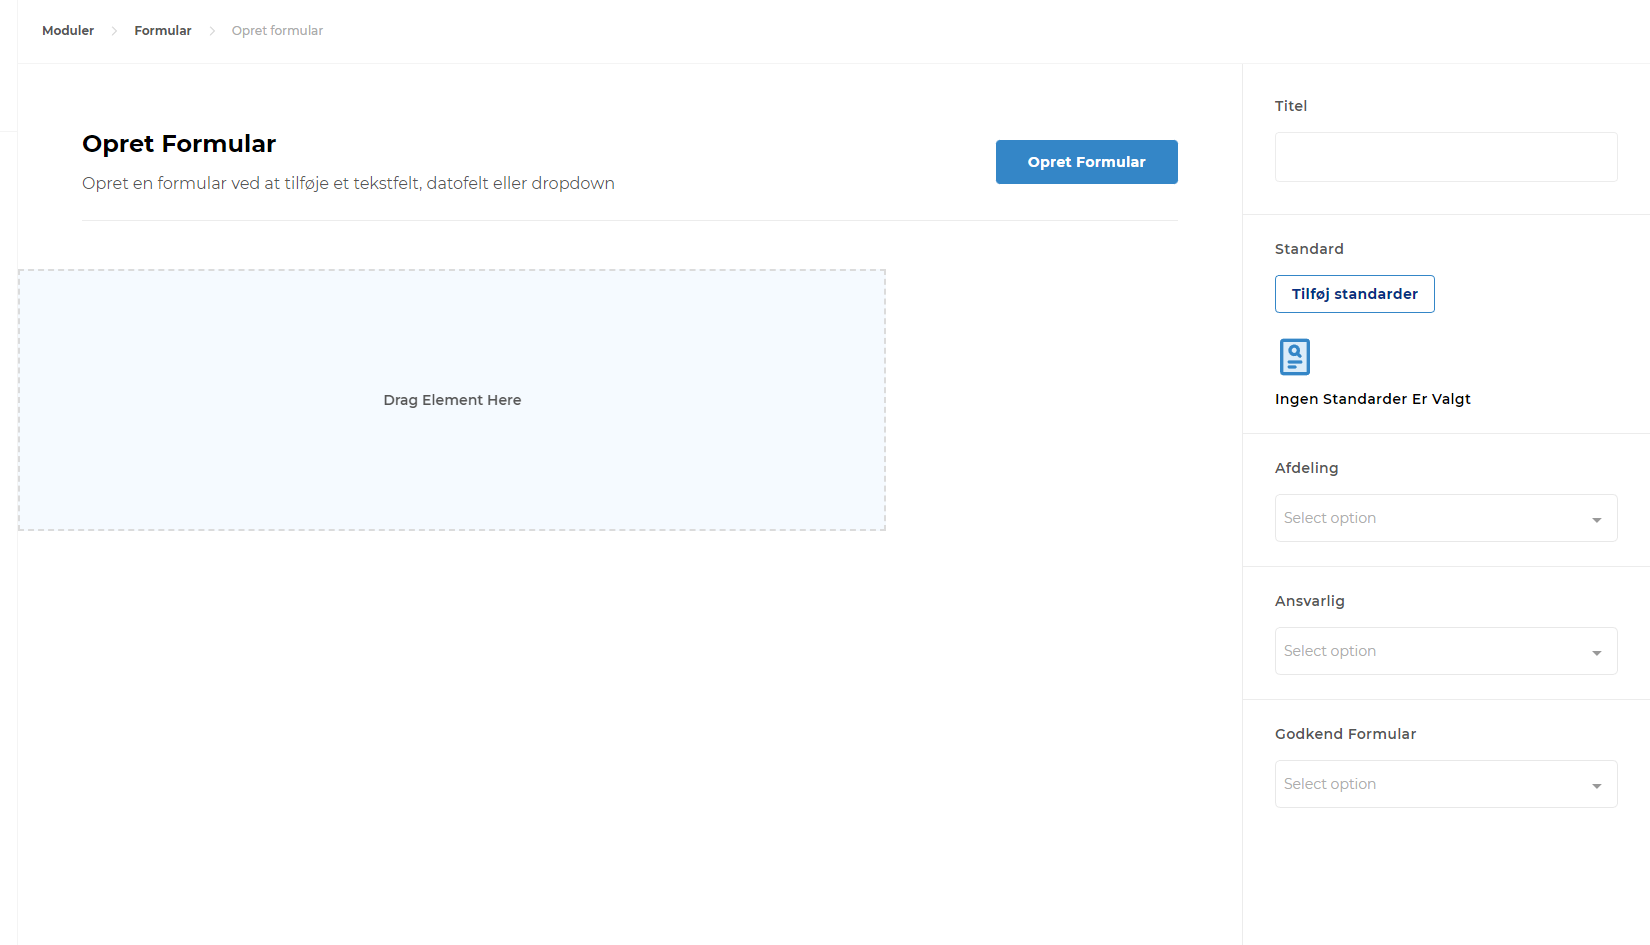The image size is (1650, 945).
Task: Navigate to Formular in the breadcrumb
Action: point(163,31)
